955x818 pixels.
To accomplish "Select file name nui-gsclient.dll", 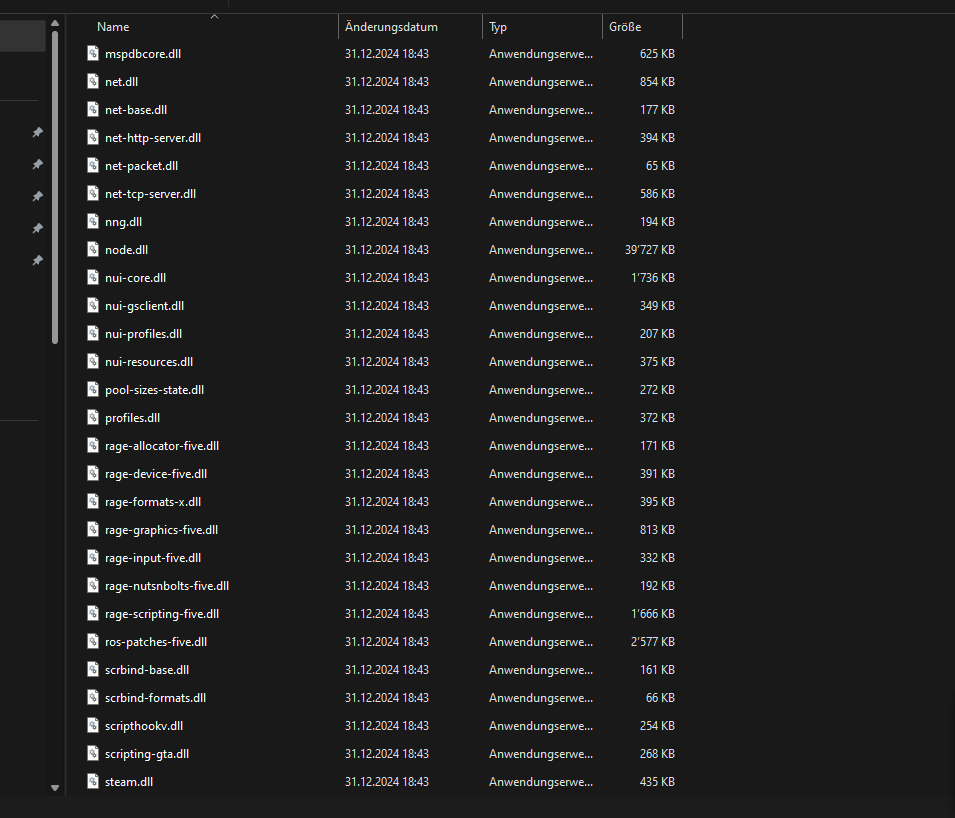I will click(x=144, y=306).
